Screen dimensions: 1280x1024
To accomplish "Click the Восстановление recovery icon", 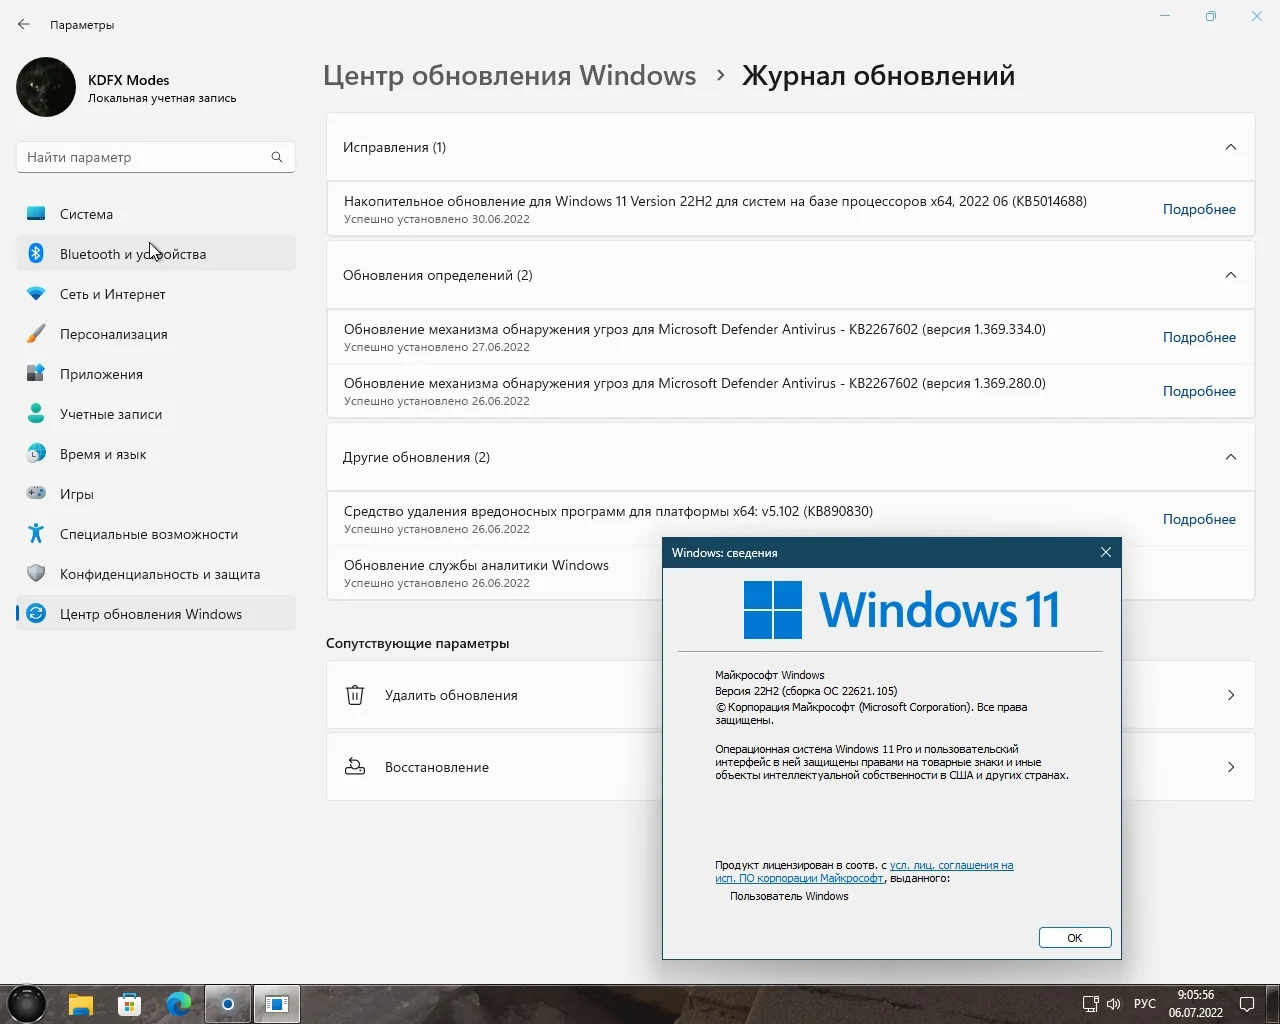I will coord(355,767).
